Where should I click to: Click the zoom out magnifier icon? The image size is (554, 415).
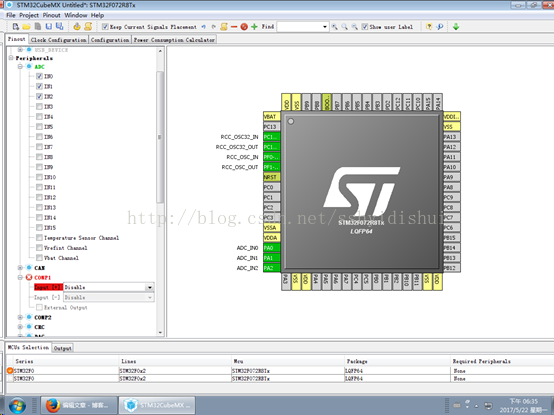tap(354, 27)
